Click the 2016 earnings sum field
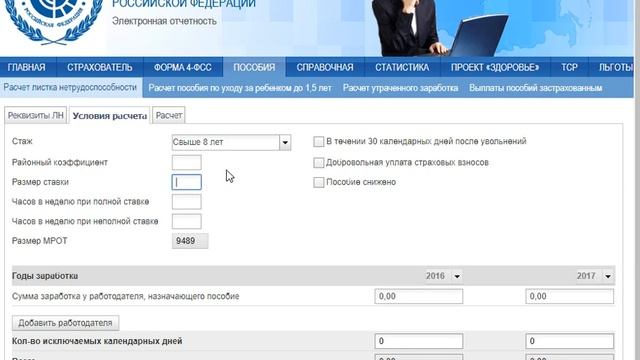Viewport: 640px width, 360px height. click(419, 296)
